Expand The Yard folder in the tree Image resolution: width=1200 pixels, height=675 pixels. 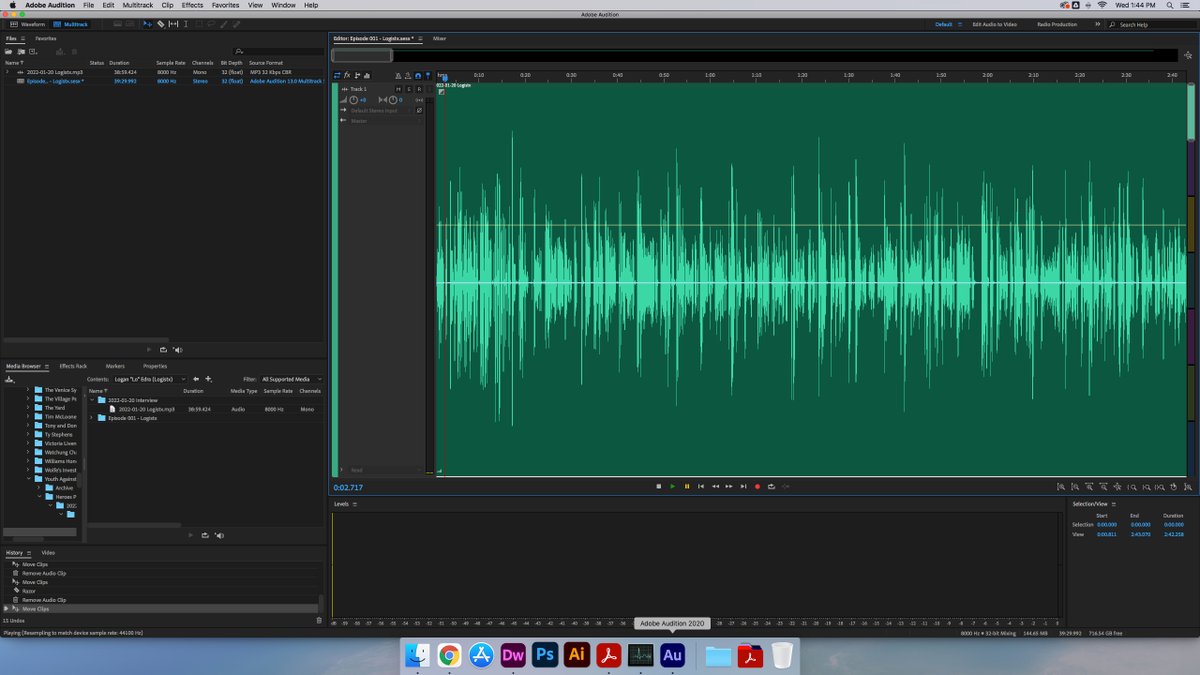[28, 408]
